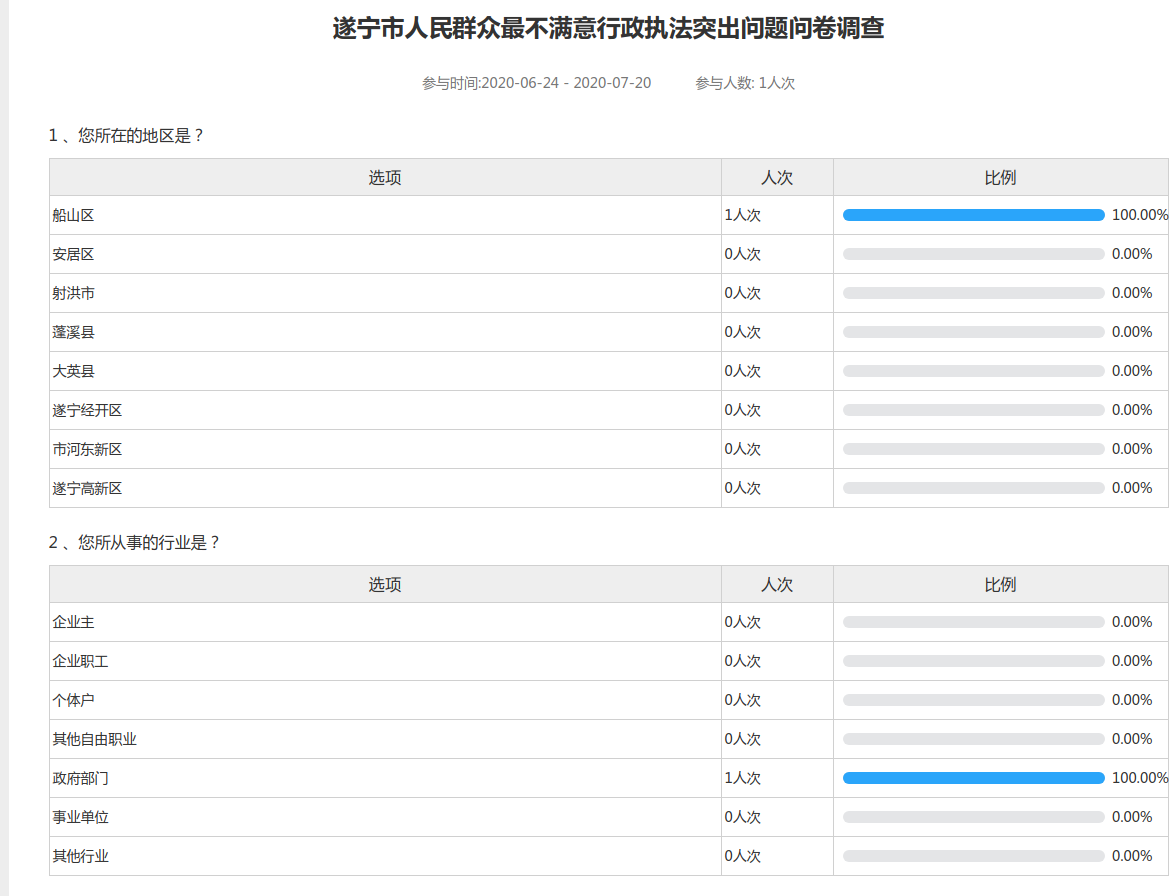Click the 射洪市 option label

click(x=73, y=293)
